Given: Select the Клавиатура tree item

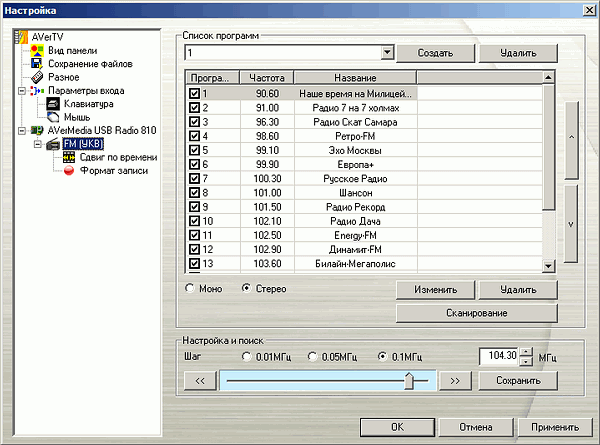Looking at the screenshot, I should (88, 104).
